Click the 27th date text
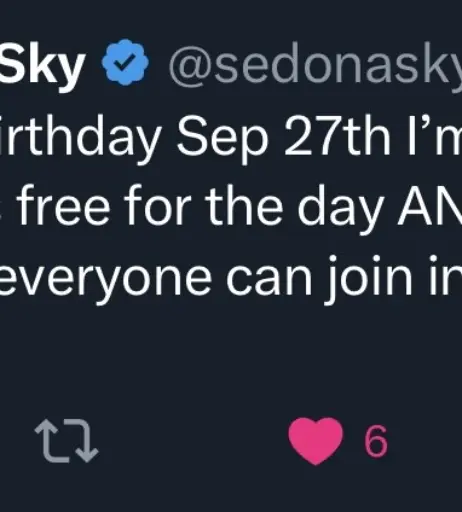The height and width of the screenshot is (512, 462). click(337, 136)
